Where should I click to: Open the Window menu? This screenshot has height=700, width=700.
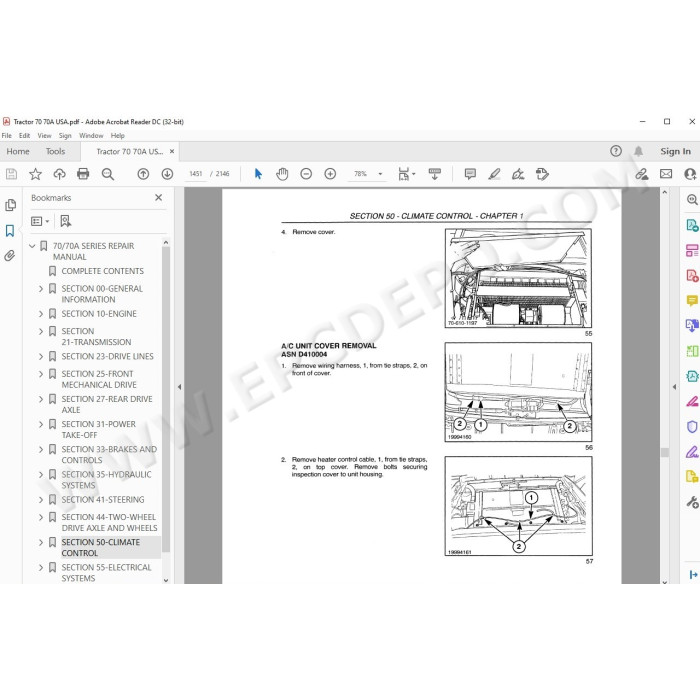point(91,135)
